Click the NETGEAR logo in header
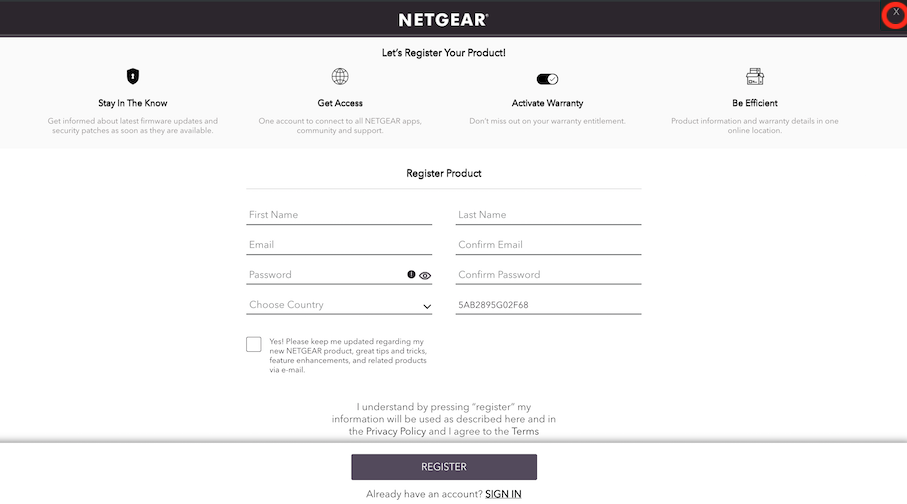The height and width of the screenshot is (504, 907). click(443, 20)
